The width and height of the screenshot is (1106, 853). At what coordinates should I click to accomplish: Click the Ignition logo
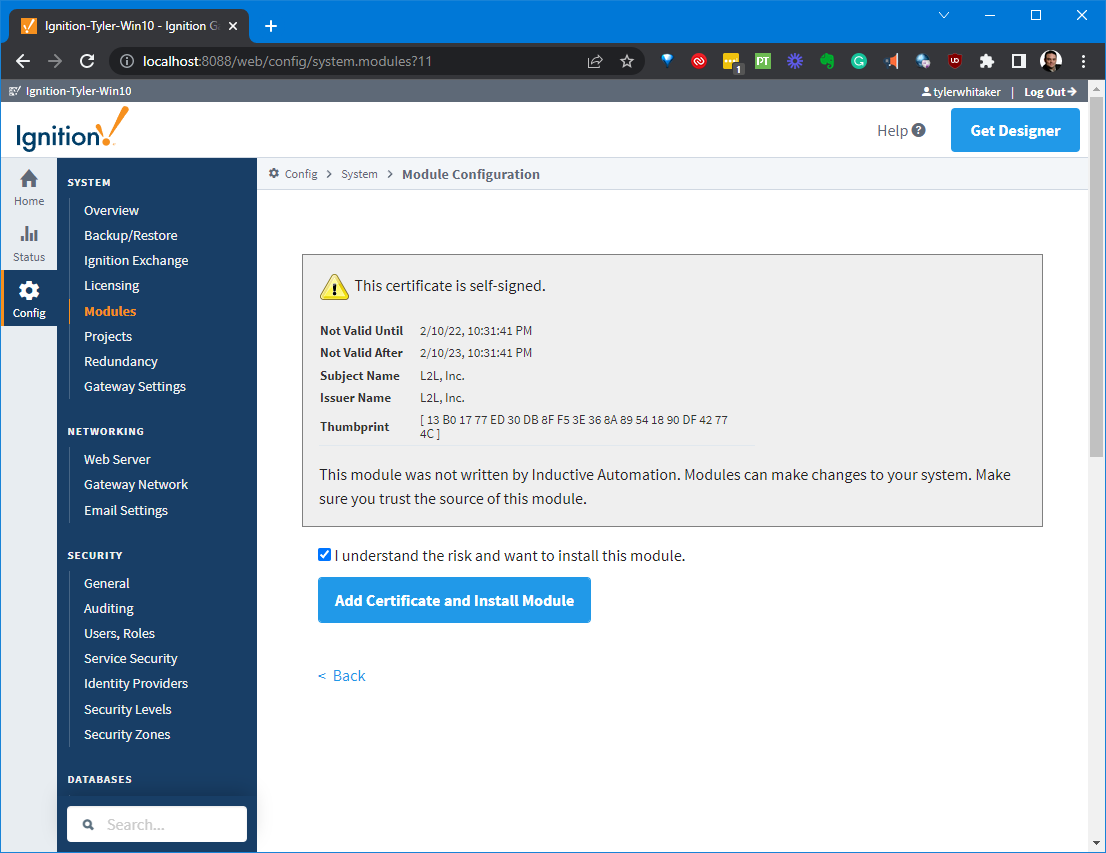(72, 130)
